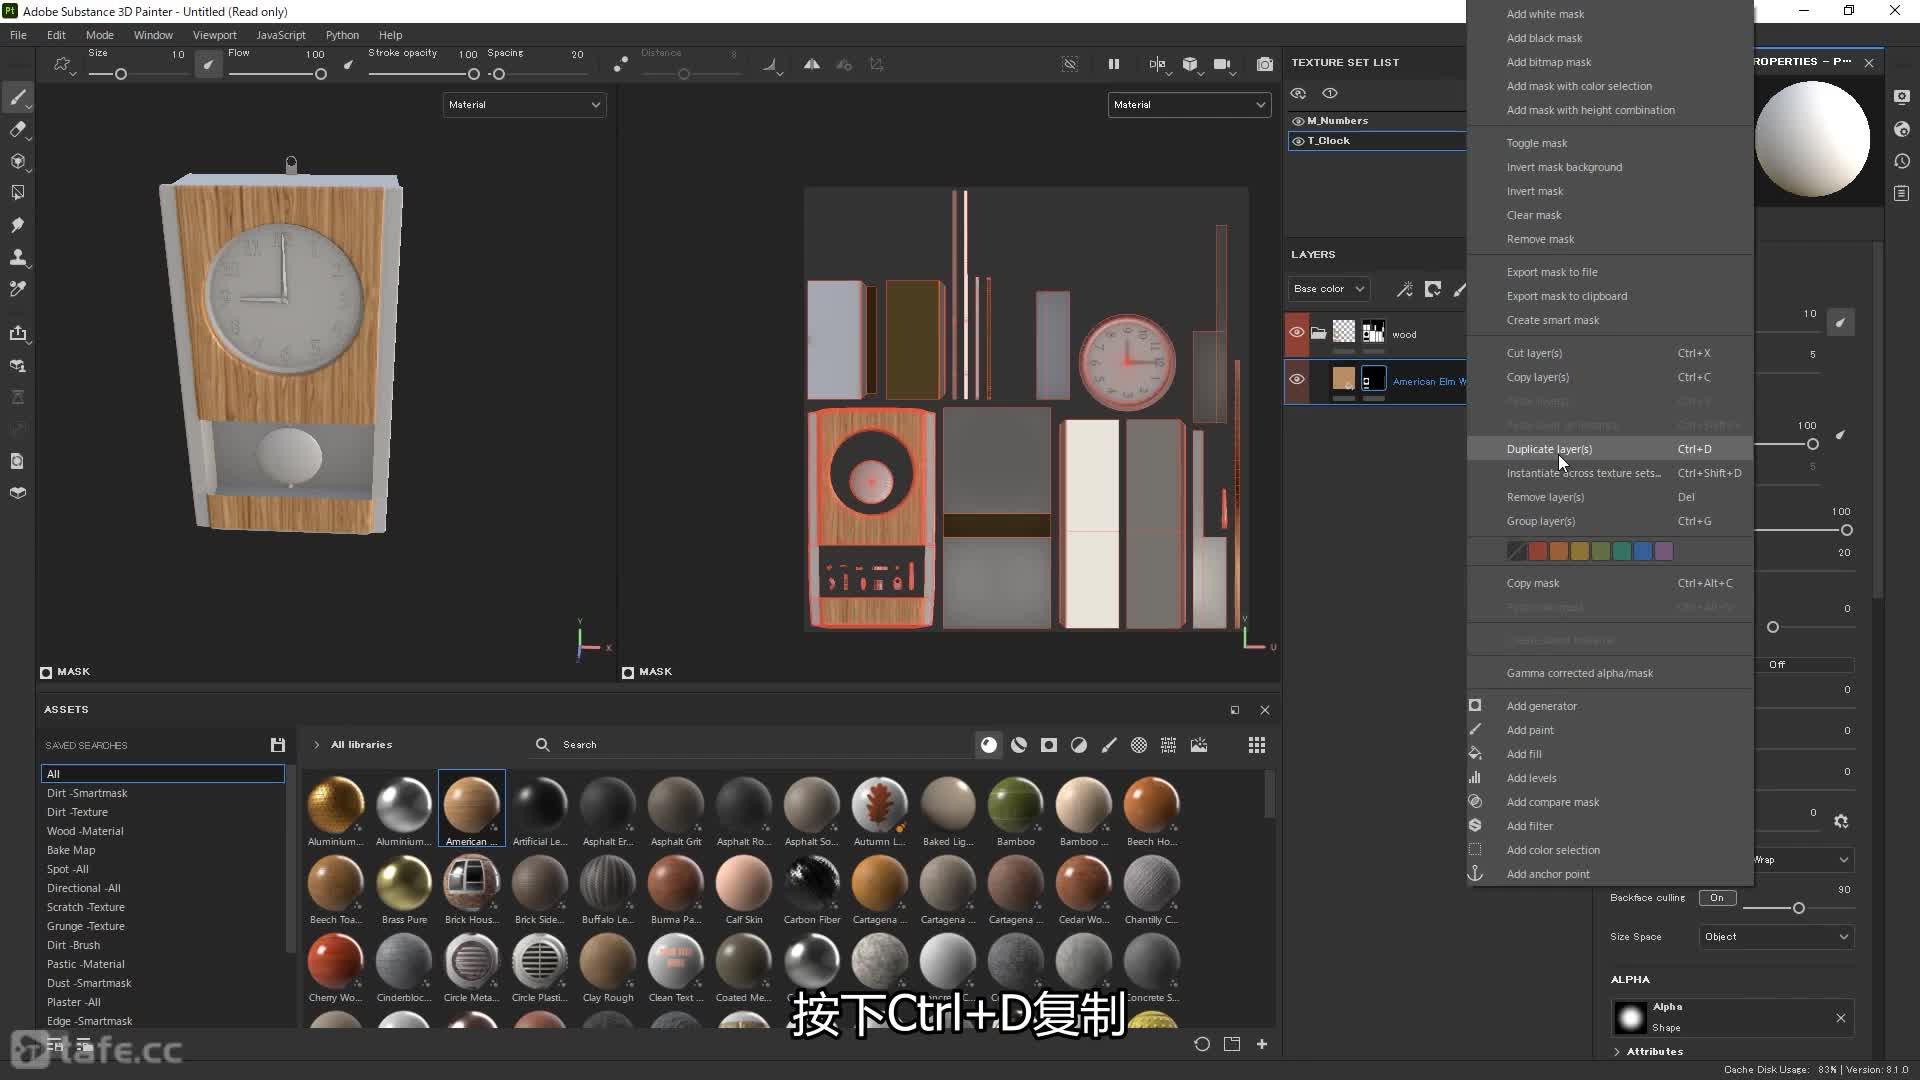Filter assets by alphas icon
Image resolution: width=1920 pixels, height=1080 pixels.
coord(1139,745)
